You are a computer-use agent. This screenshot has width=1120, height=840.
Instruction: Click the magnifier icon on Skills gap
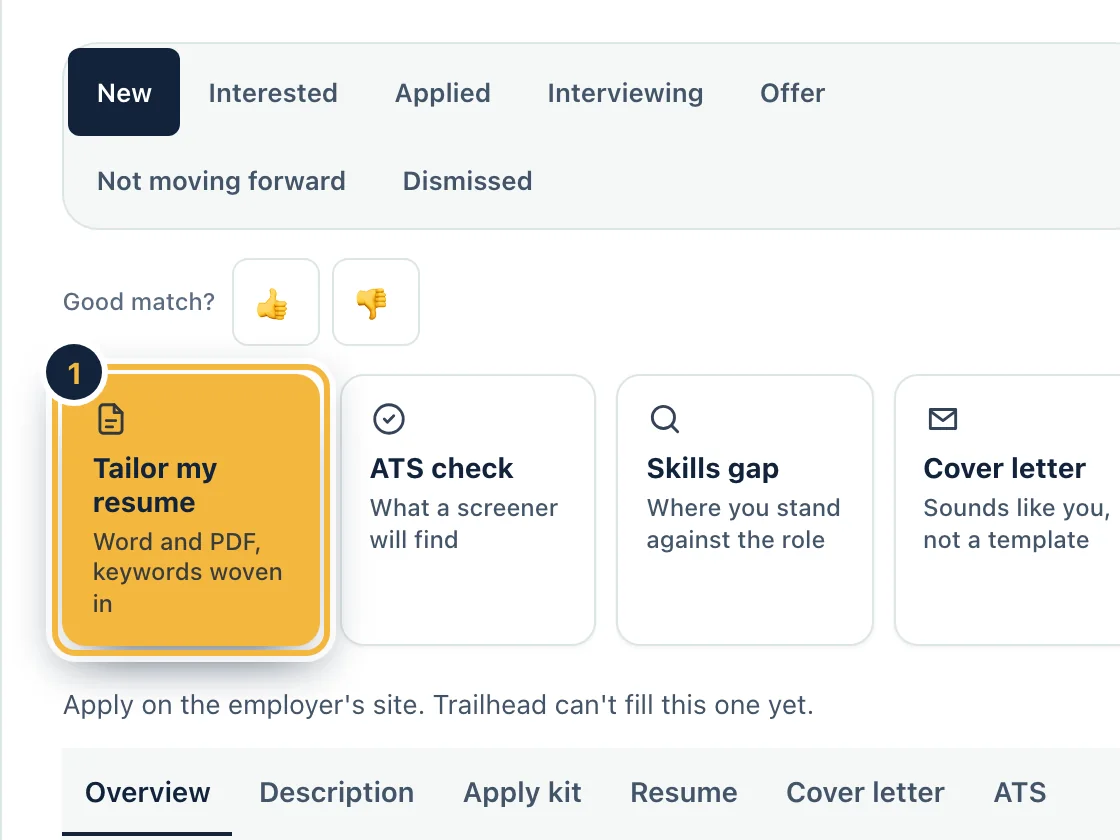pyautogui.click(x=664, y=419)
